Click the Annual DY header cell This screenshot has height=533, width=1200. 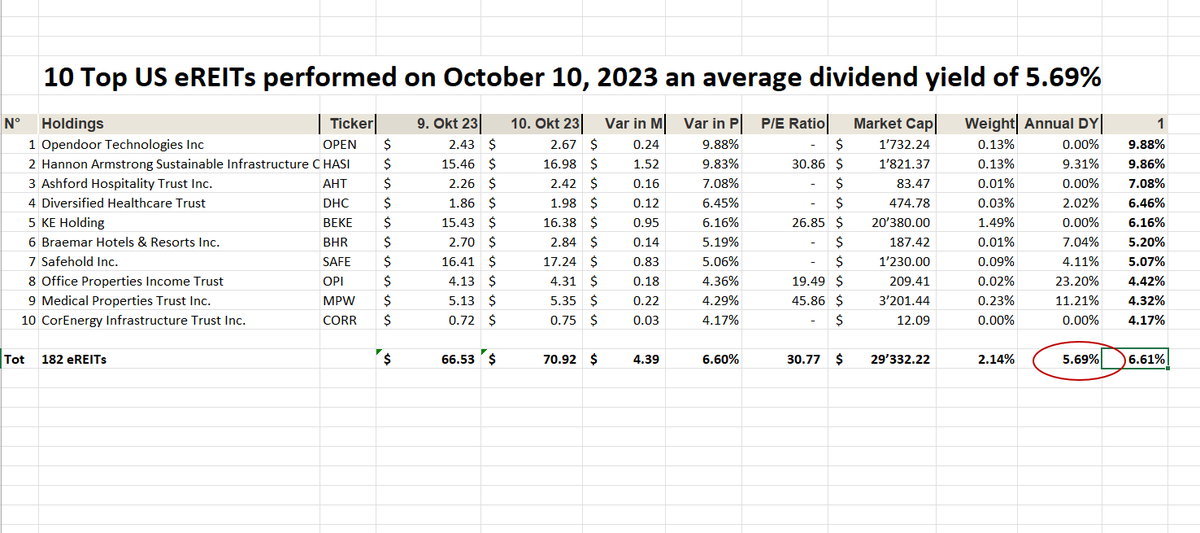pyautogui.click(x=1060, y=124)
